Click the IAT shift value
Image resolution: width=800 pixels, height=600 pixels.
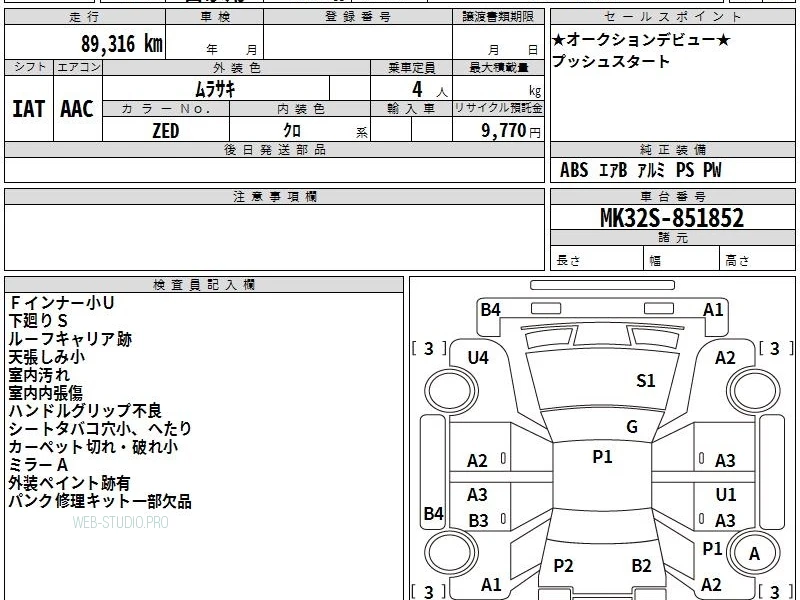(29, 109)
